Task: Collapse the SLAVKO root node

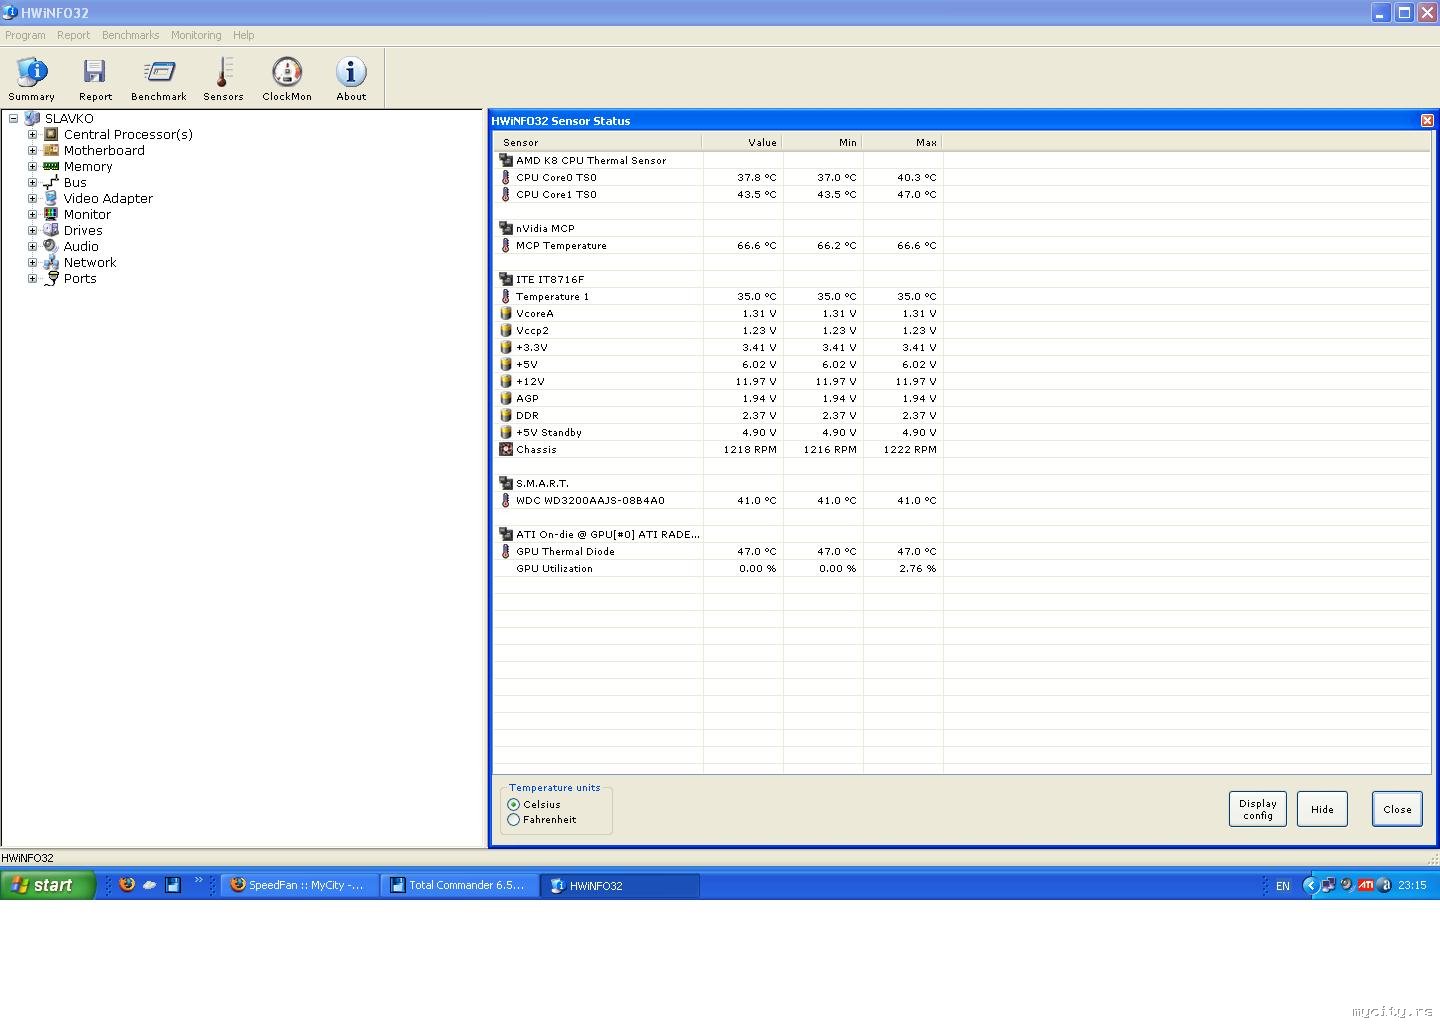Action: click(x=14, y=119)
